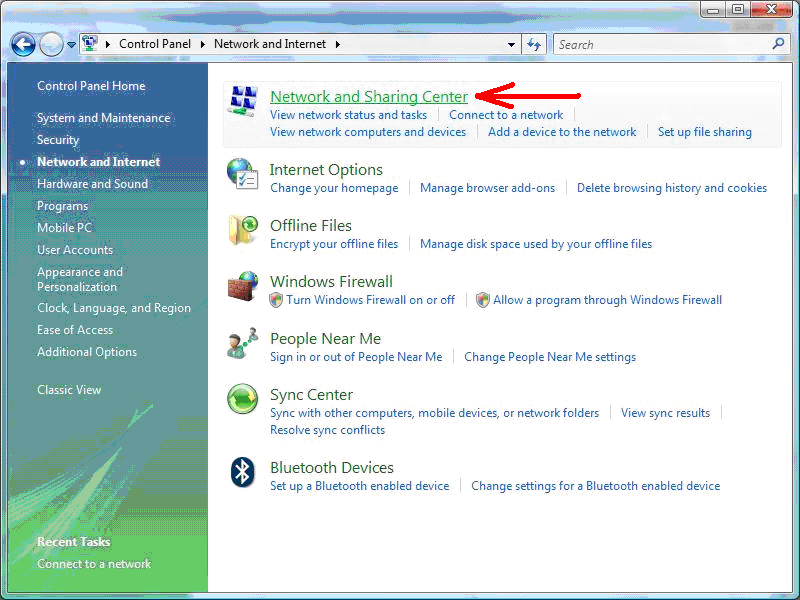Open Internet Options heading
The height and width of the screenshot is (600, 800).
[x=326, y=169]
